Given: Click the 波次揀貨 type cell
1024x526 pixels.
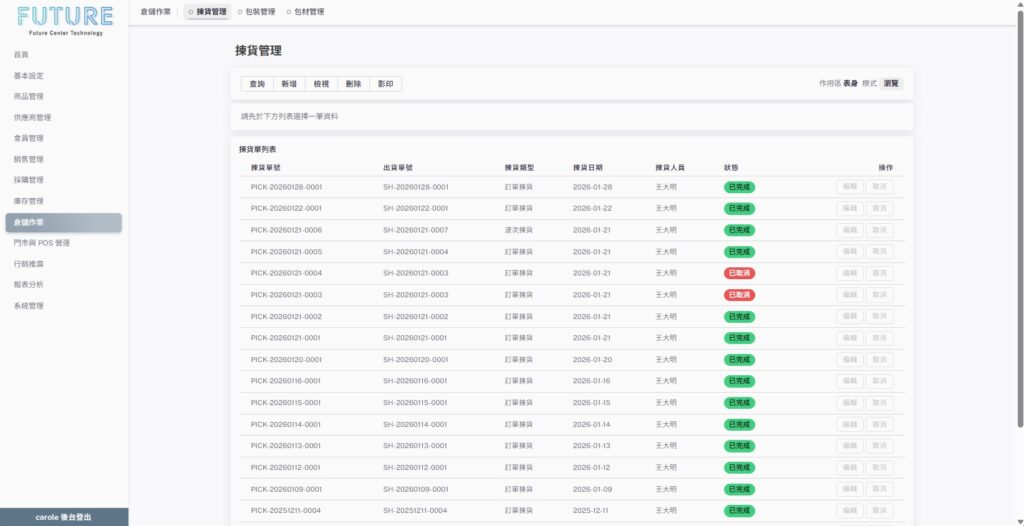Looking at the screenshot, I should coord(519,231).
